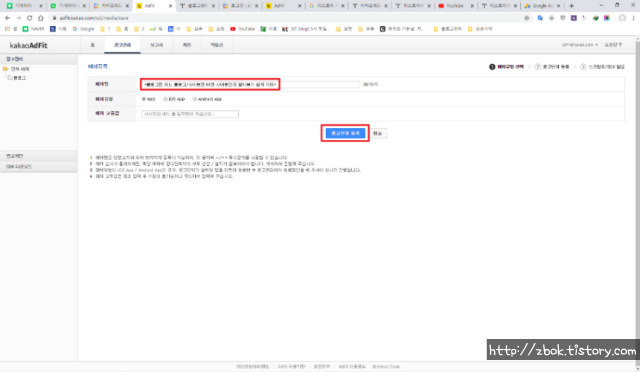The height and width of the screenshot is (372, 640).
Task: Click the cancel button beside the blue button
Action: pos(378,134)
